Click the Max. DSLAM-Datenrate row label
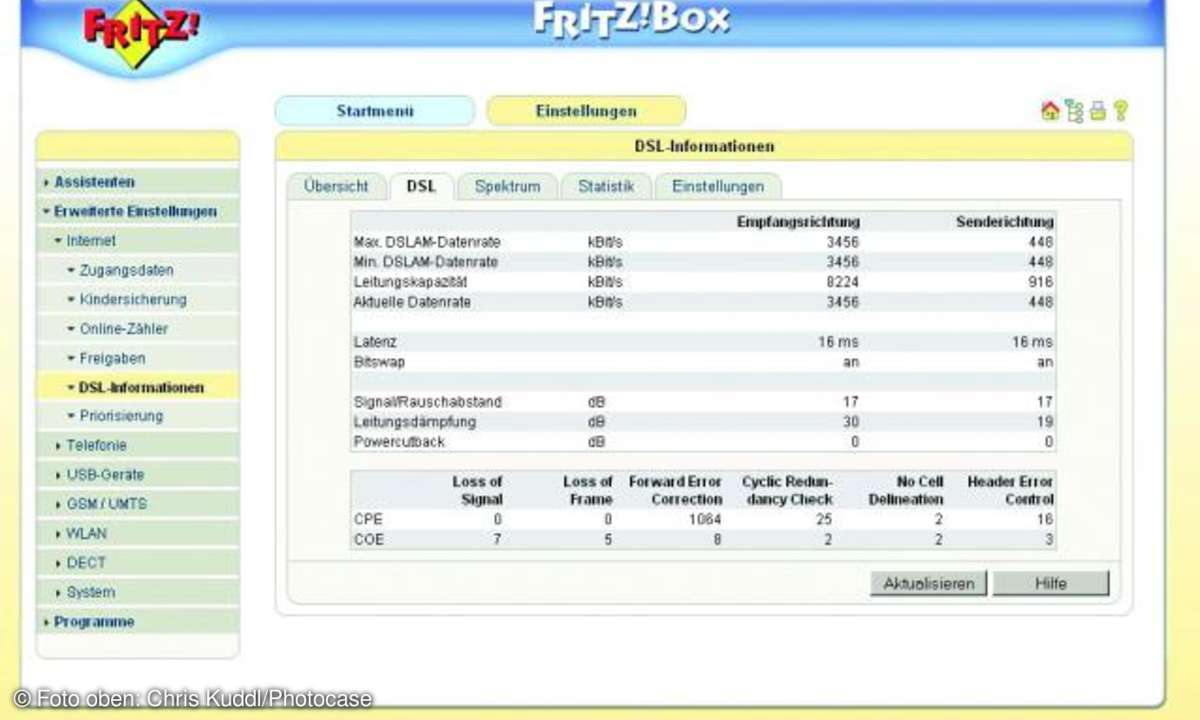Image resolution: width=1200 pixels, height=720 pixels. (x=427, y=242)
